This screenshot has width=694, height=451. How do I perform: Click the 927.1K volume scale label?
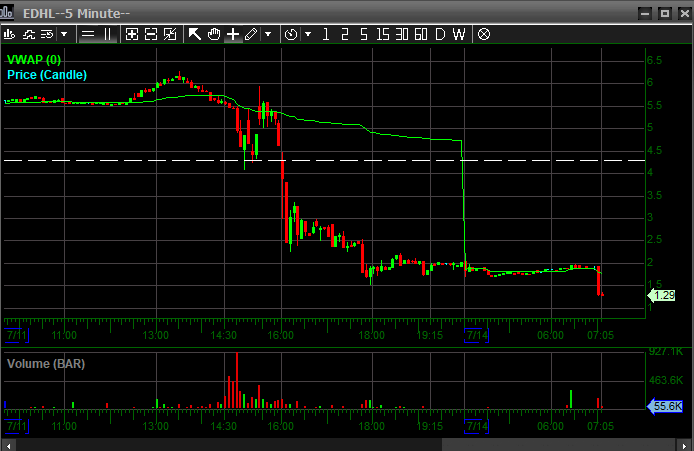pyautogui.click(x=666, y=352)
